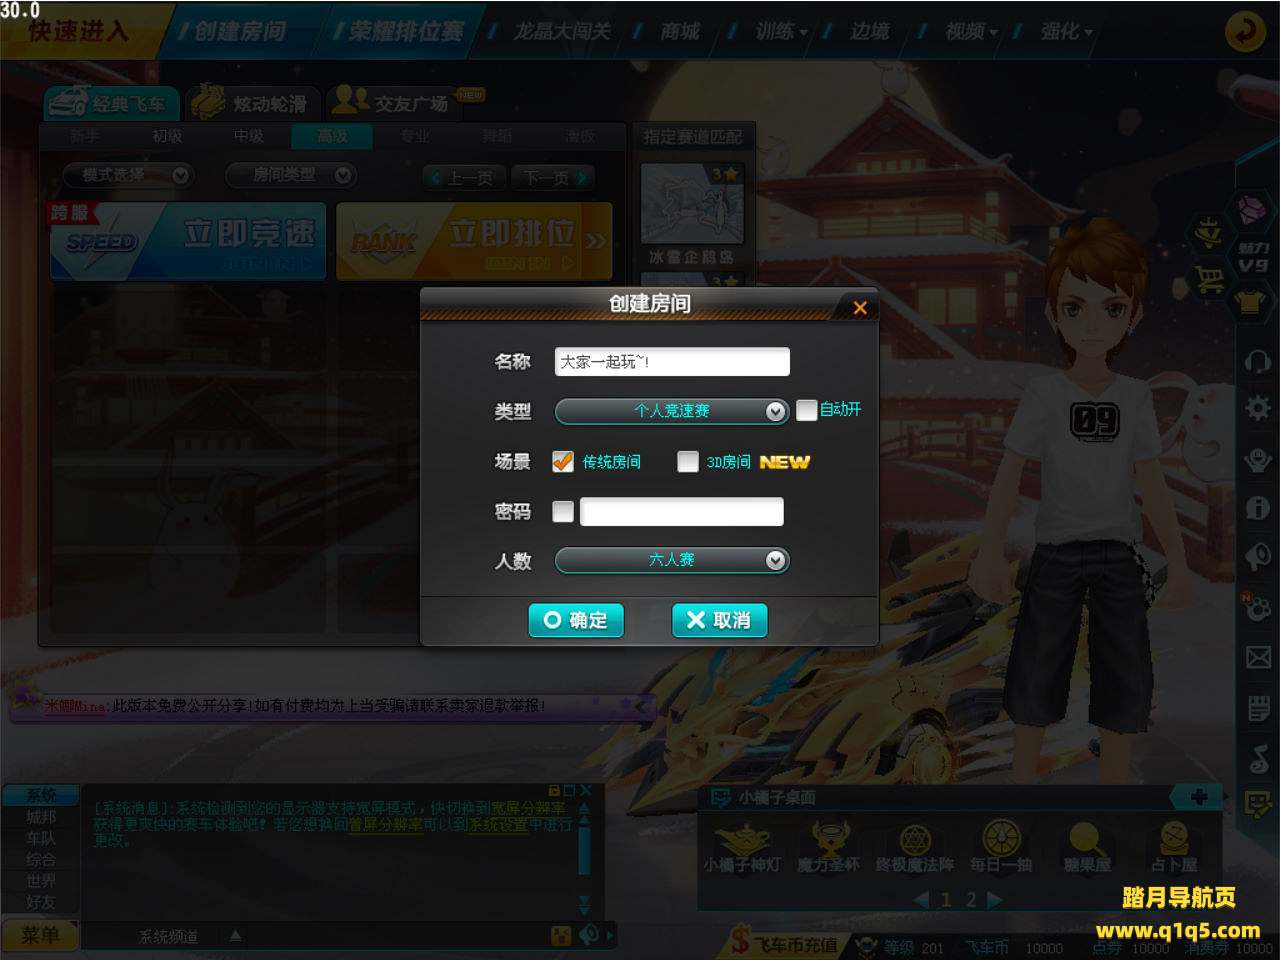The height and width of the screenshot is (960, 1280).
Task: Open settings gear icon in right sidebar
Action: pos(1257,408)
